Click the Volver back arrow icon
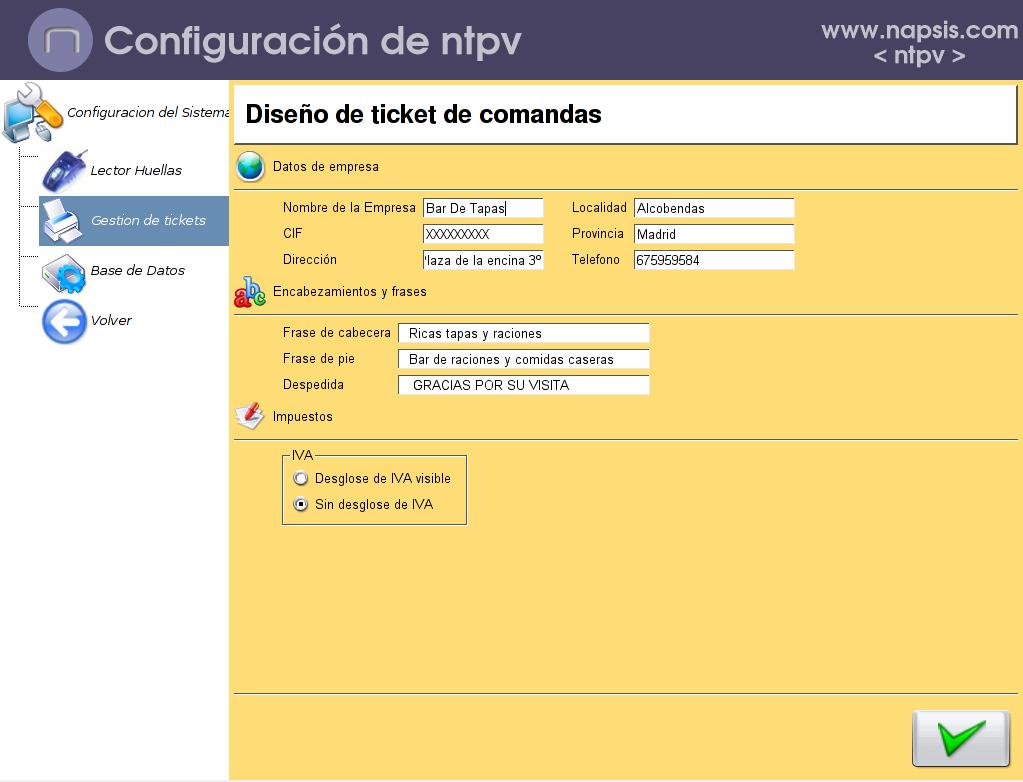Viewport: 1023px width, 782px height. 63,321
